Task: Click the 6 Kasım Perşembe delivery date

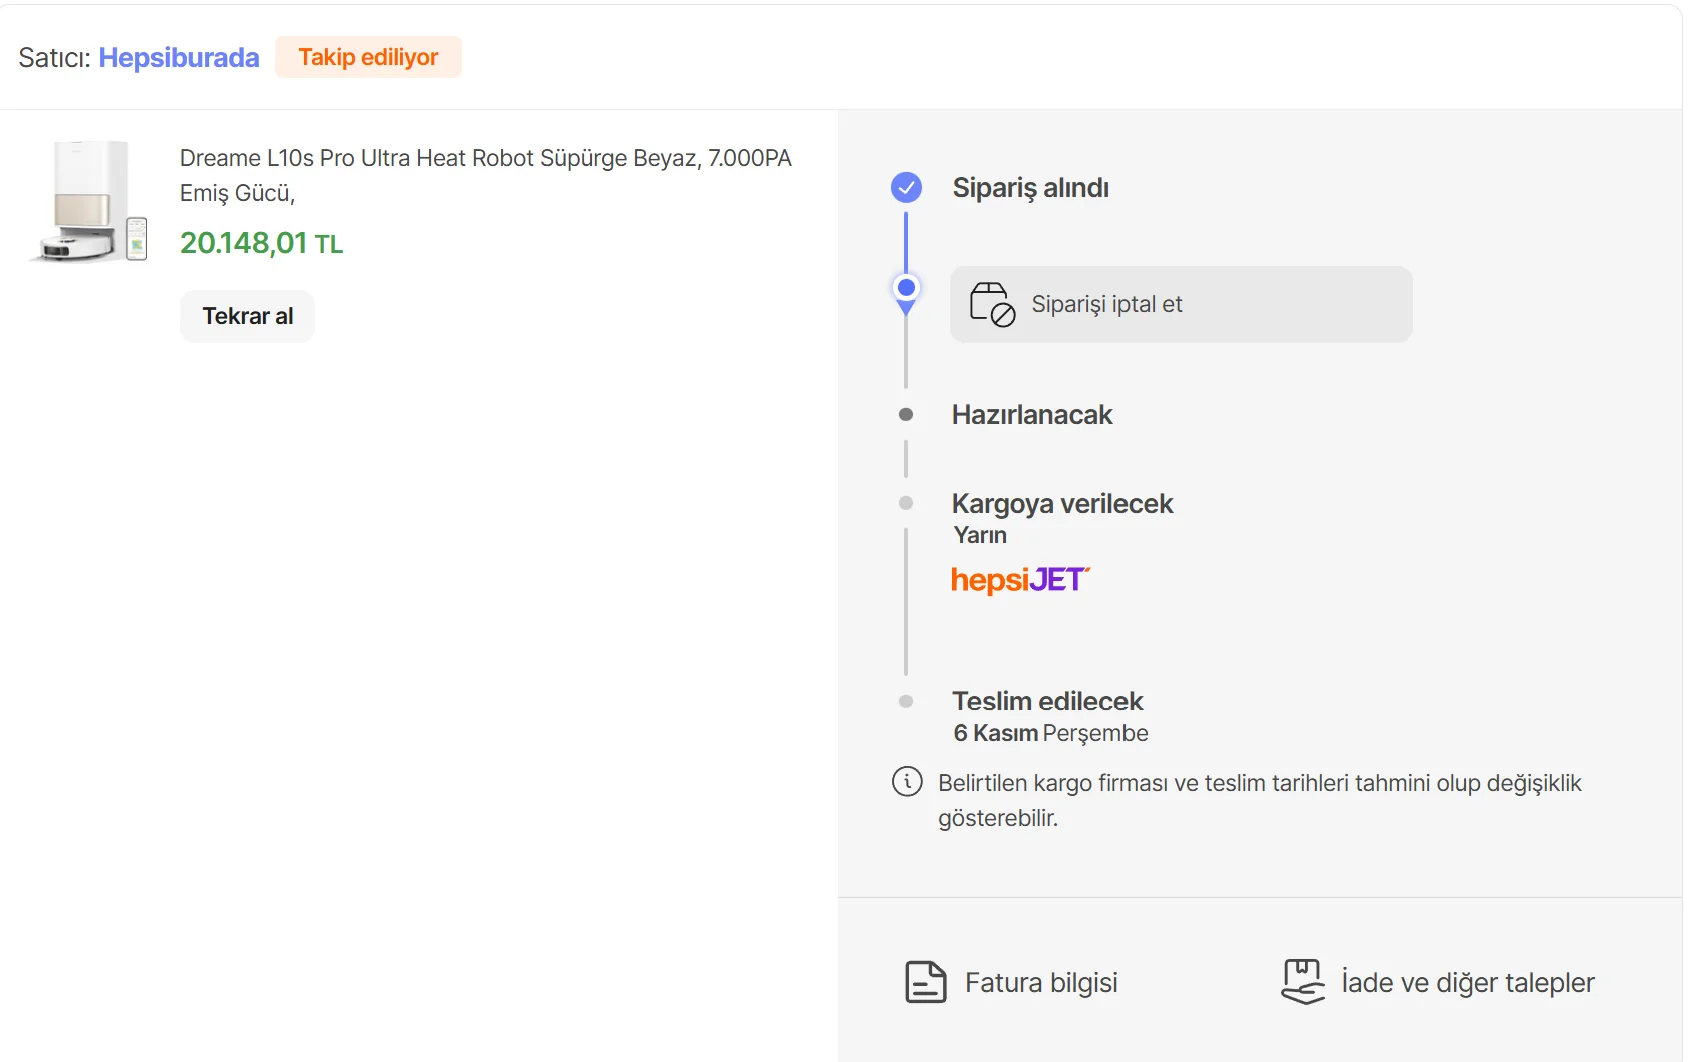Action: [x=1050, y=733]
